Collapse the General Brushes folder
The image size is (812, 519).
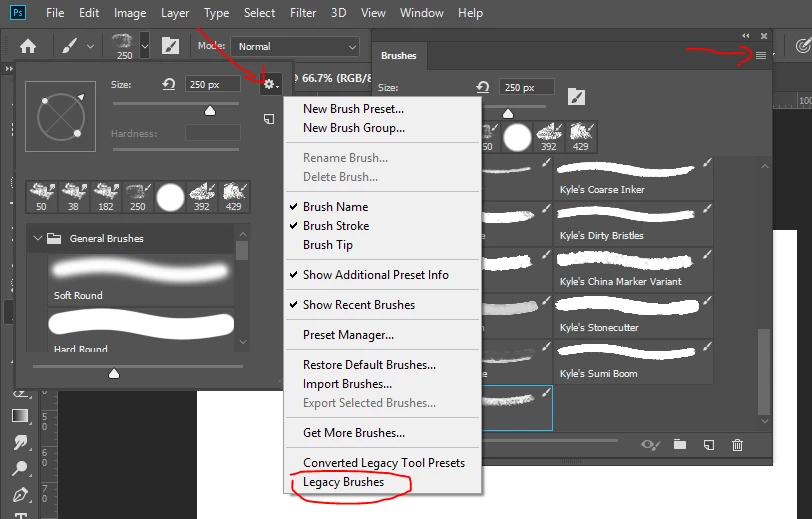click(37, 238)
